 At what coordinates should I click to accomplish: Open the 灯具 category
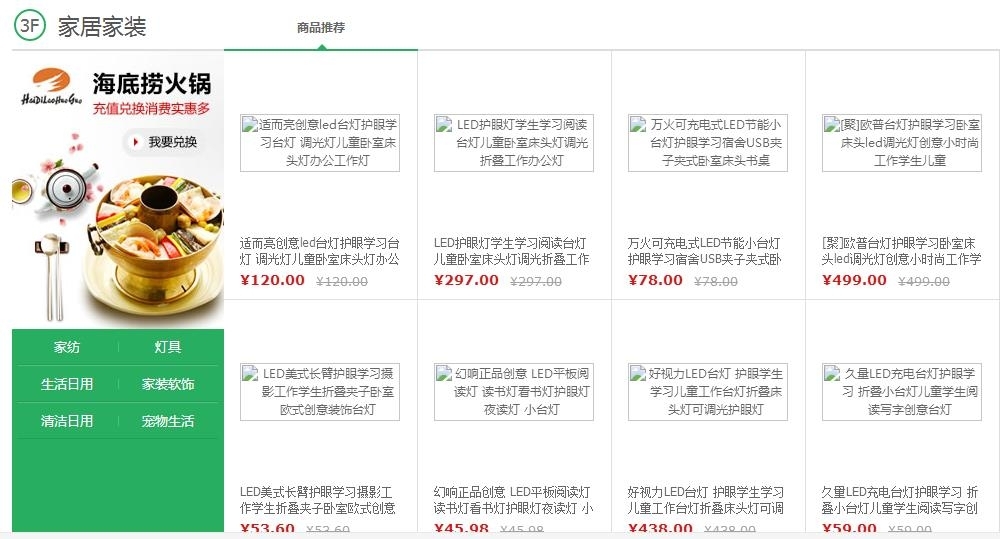pos(168,347)
